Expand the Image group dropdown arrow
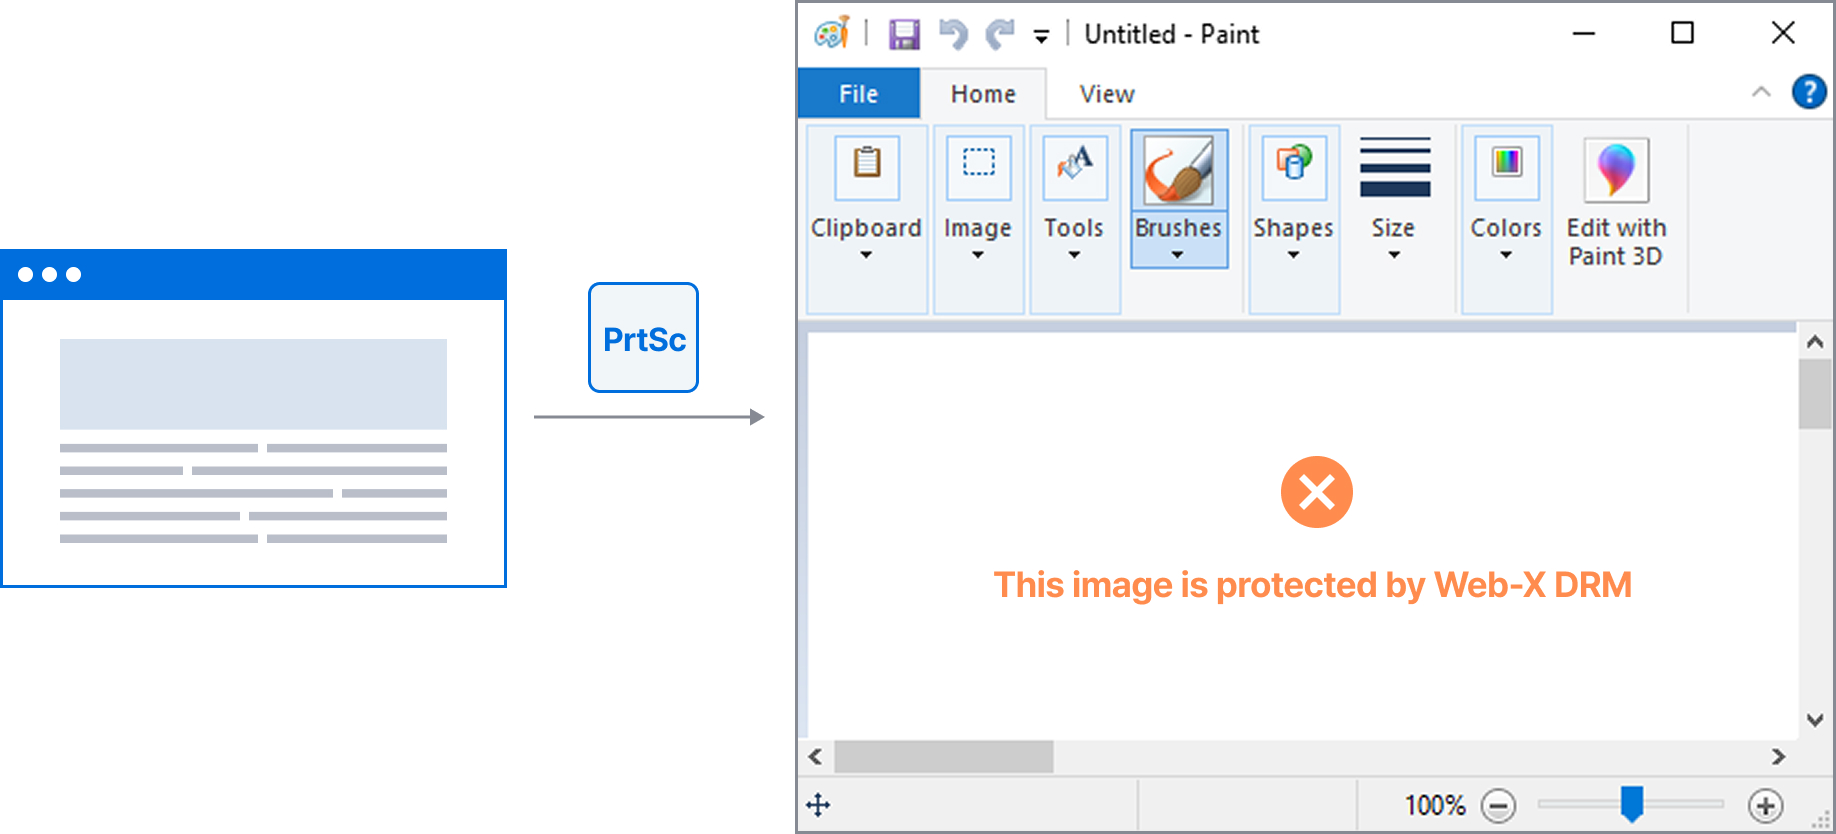The height and width of the screenshot is (834, 1836). click(978, 255)
